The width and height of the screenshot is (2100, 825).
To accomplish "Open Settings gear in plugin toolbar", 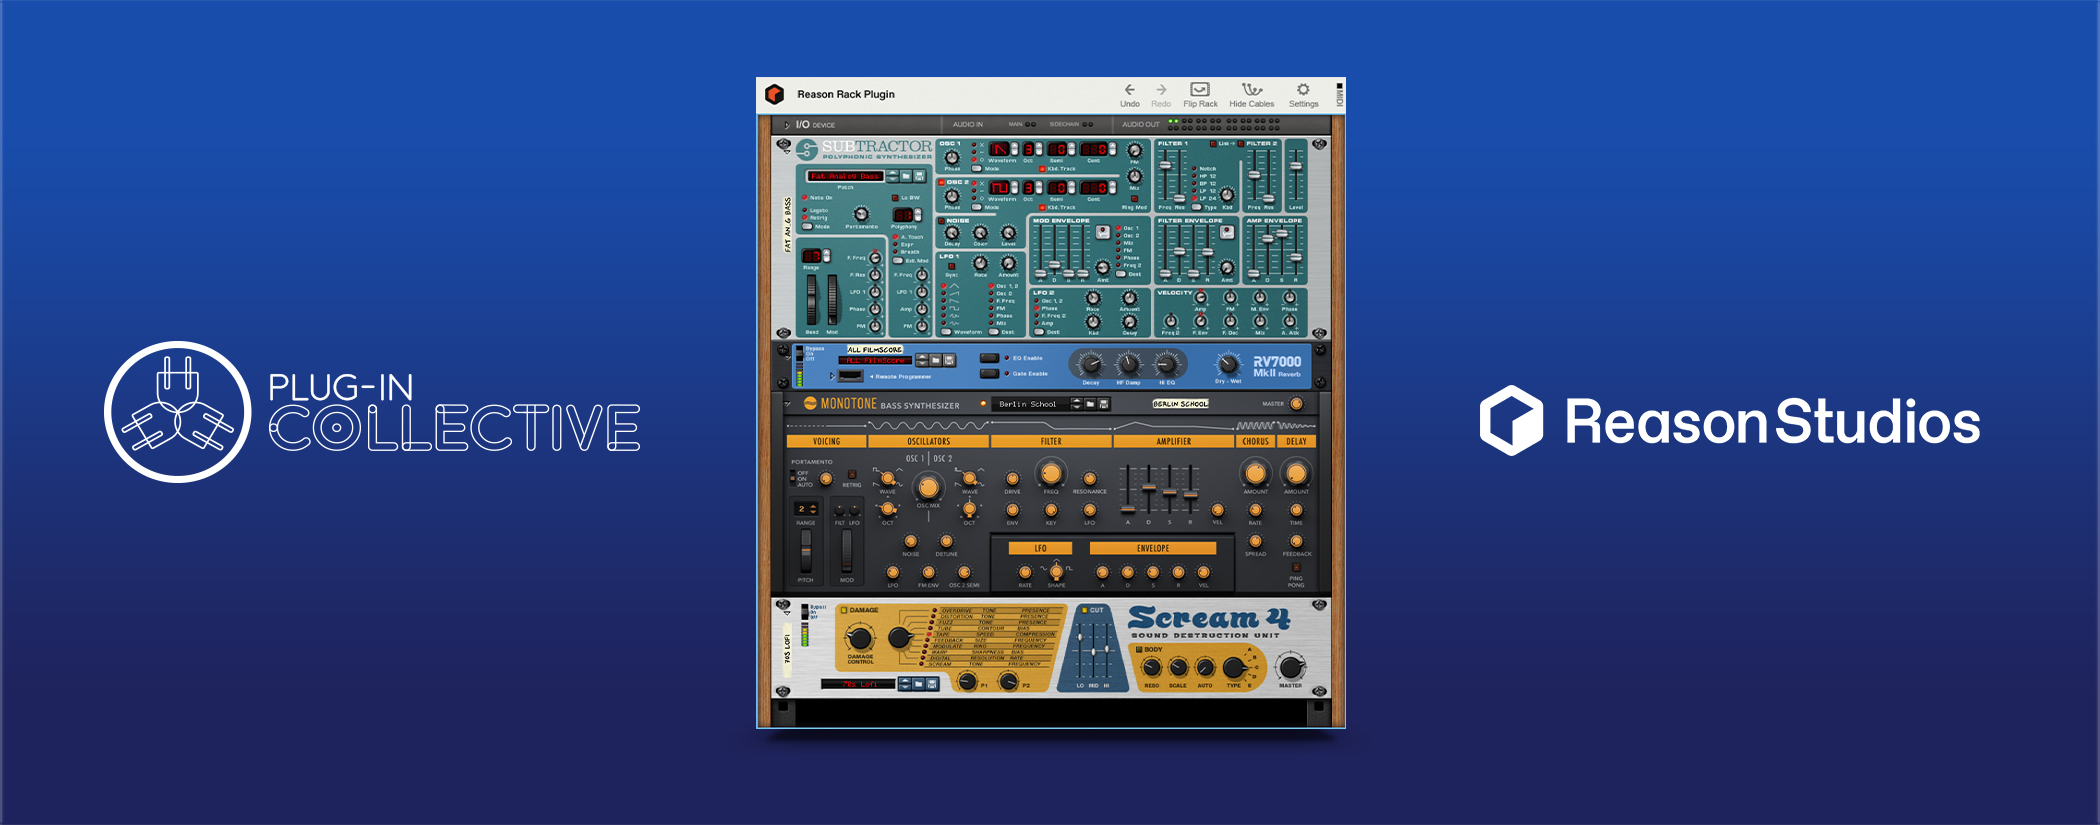I will (x=1303, y=90).
